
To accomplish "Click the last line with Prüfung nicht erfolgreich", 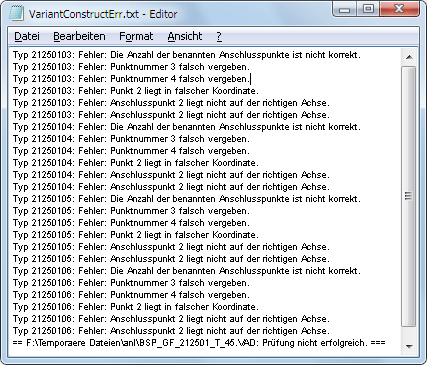I will click(x=199, y=343).
